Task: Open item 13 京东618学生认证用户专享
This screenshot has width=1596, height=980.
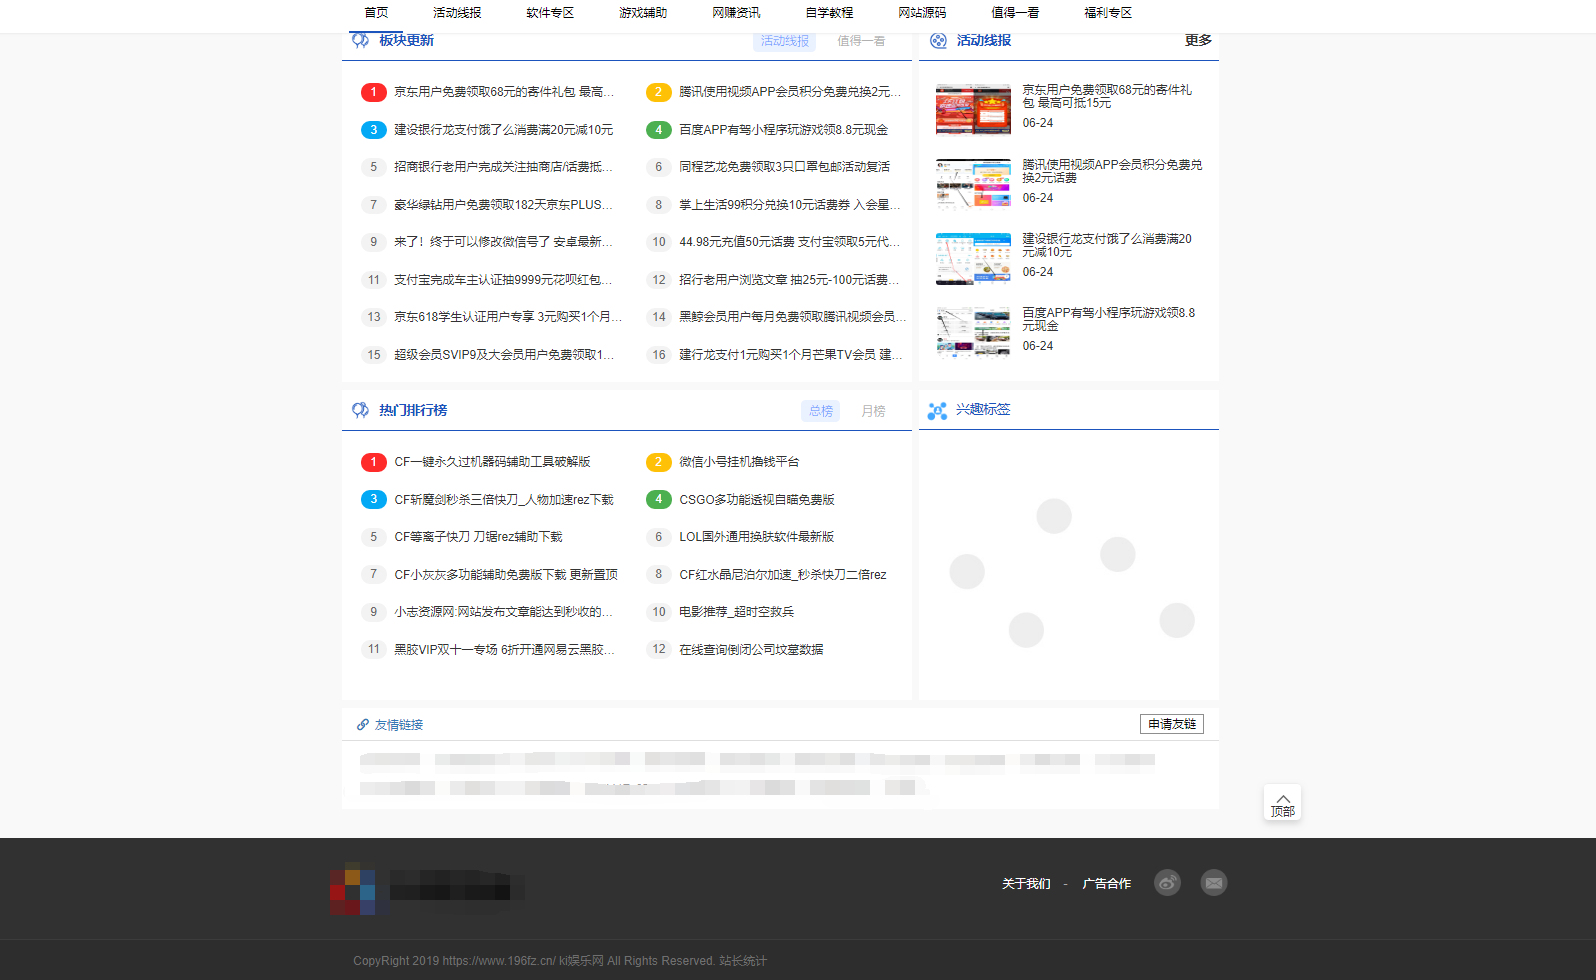Action: point(508,317)
